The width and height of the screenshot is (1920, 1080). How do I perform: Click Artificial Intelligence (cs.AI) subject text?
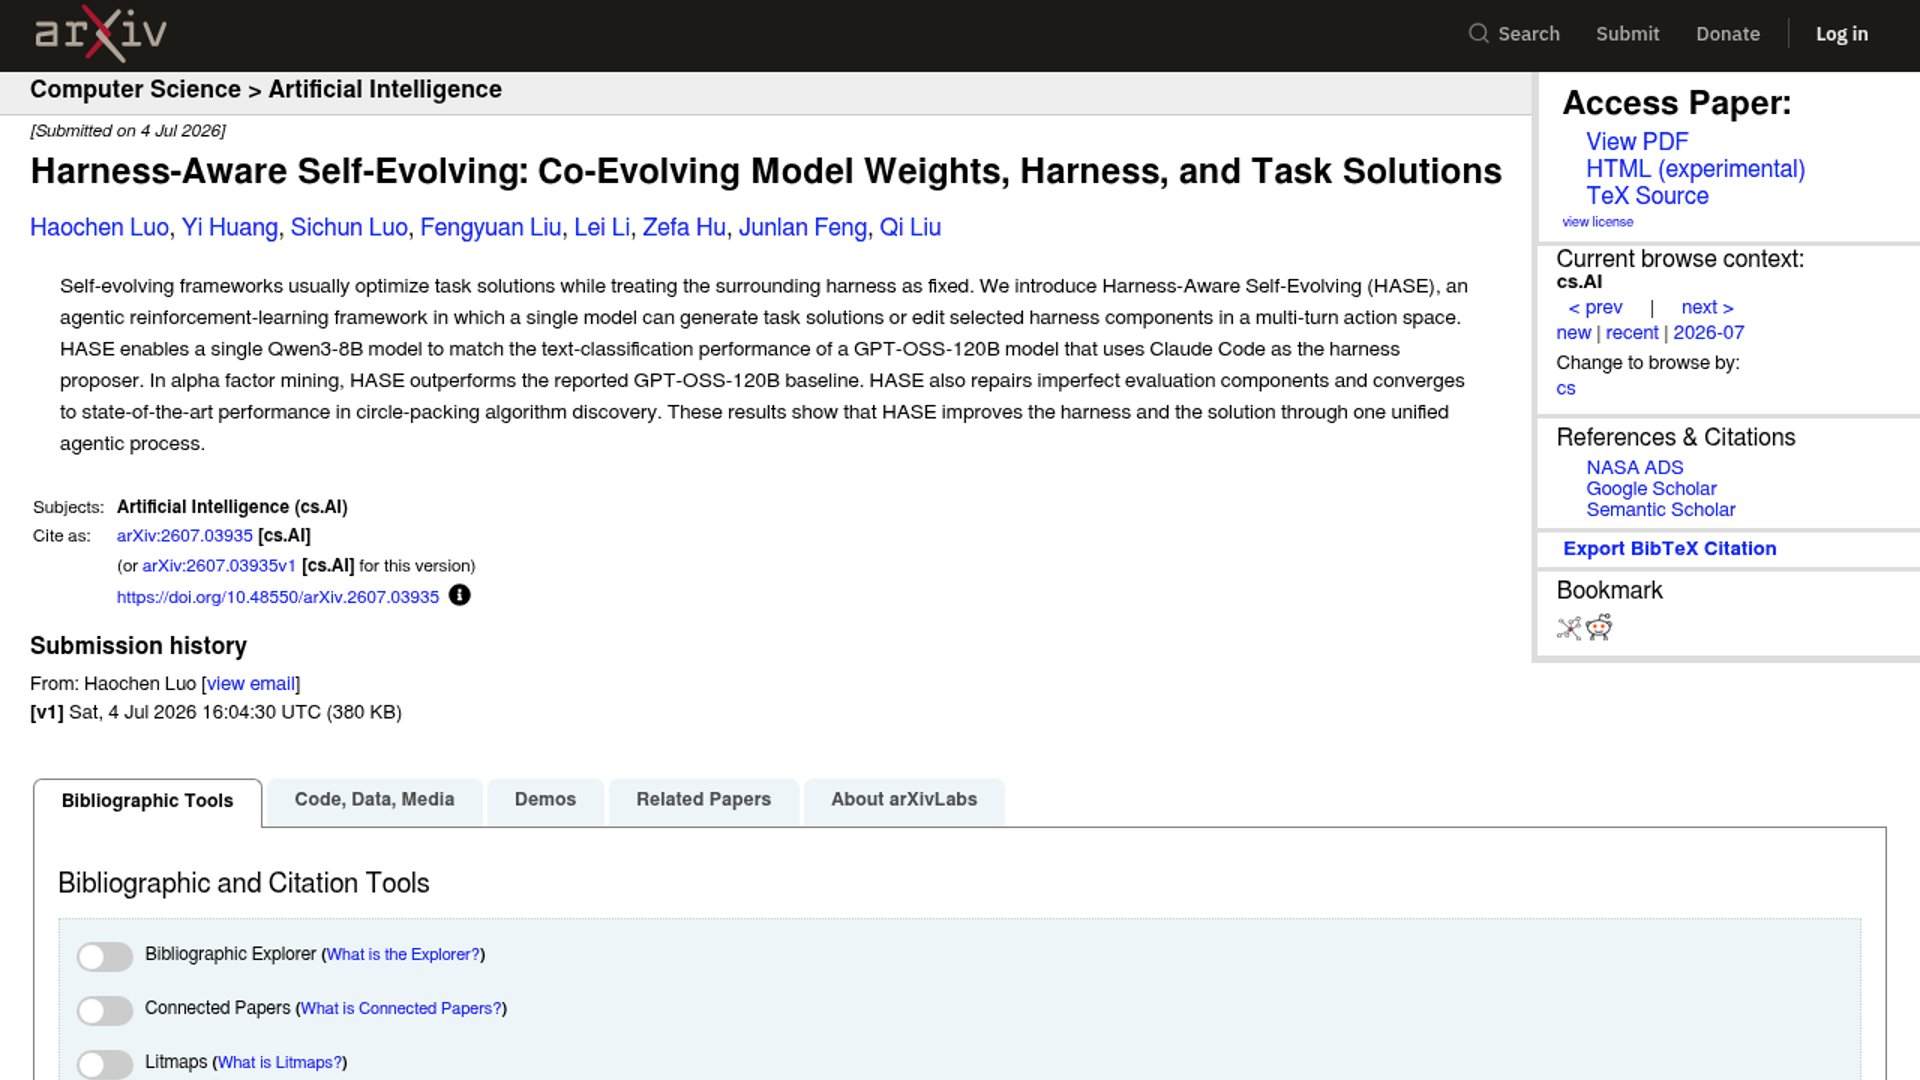pyautogui.click(x=232, y=507)
